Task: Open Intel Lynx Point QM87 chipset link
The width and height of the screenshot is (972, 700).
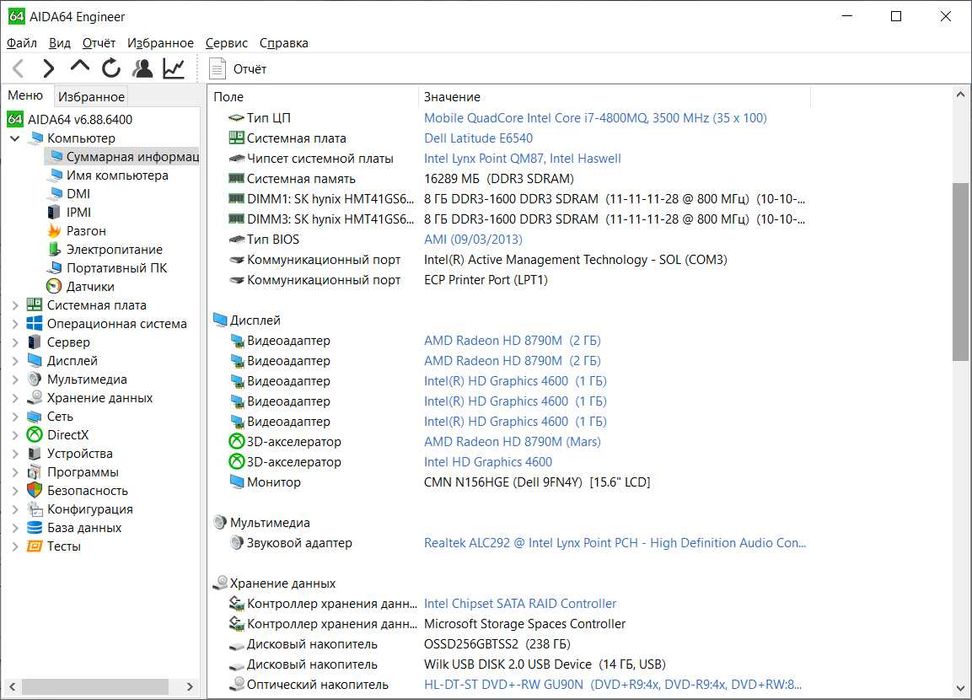Action: (522, 159)
